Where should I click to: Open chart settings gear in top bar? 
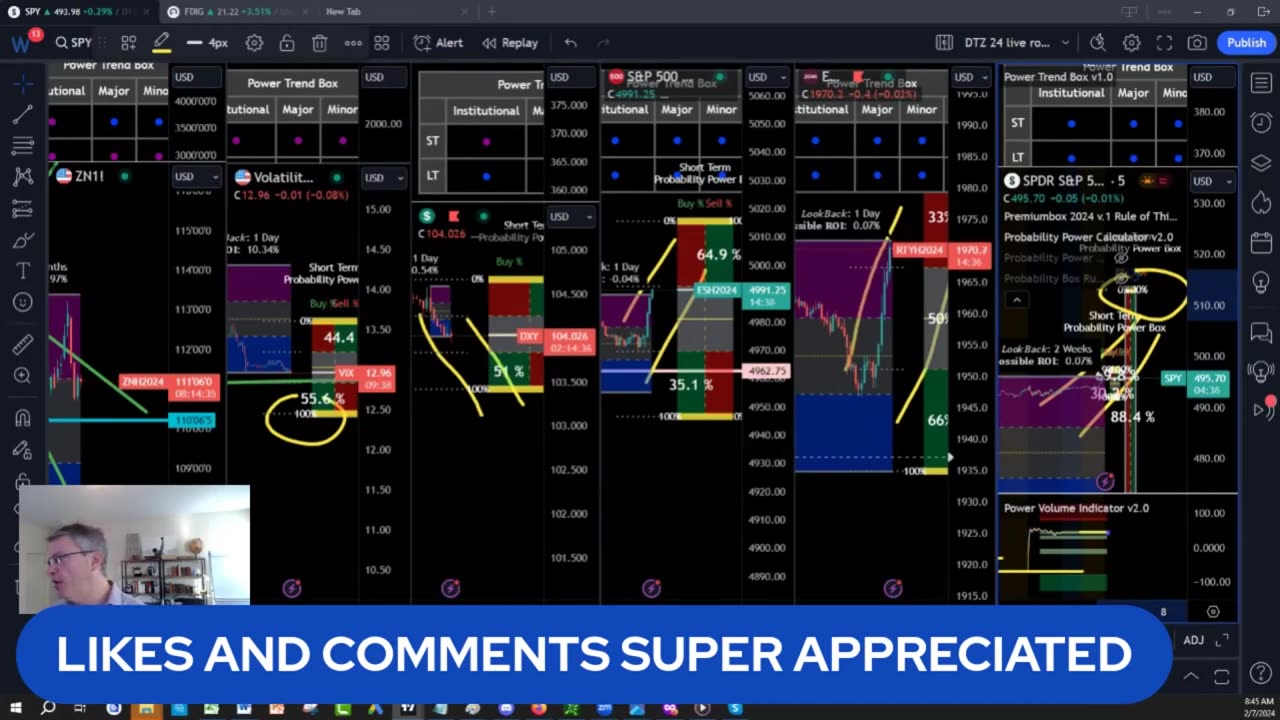(1131, 43)
